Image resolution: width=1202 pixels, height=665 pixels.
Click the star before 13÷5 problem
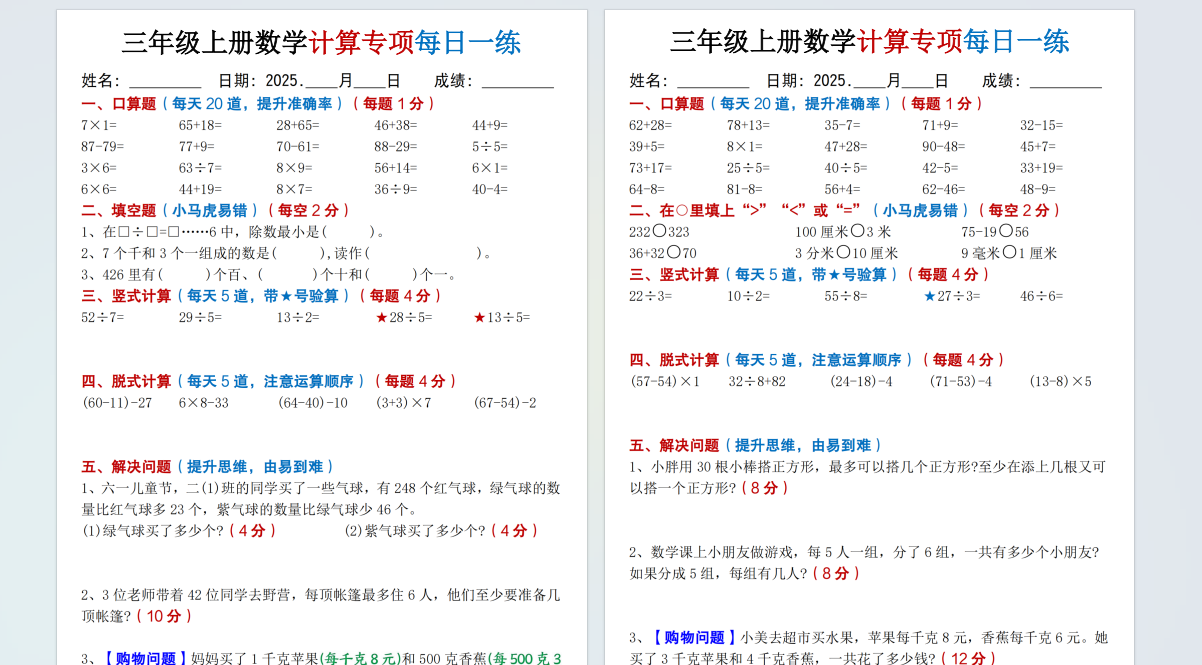click(x=479, y=318)
